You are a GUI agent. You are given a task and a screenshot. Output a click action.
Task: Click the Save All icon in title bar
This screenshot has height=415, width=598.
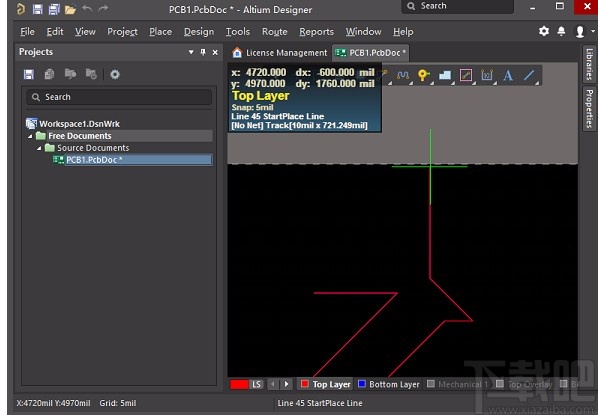tap(54, 9)
